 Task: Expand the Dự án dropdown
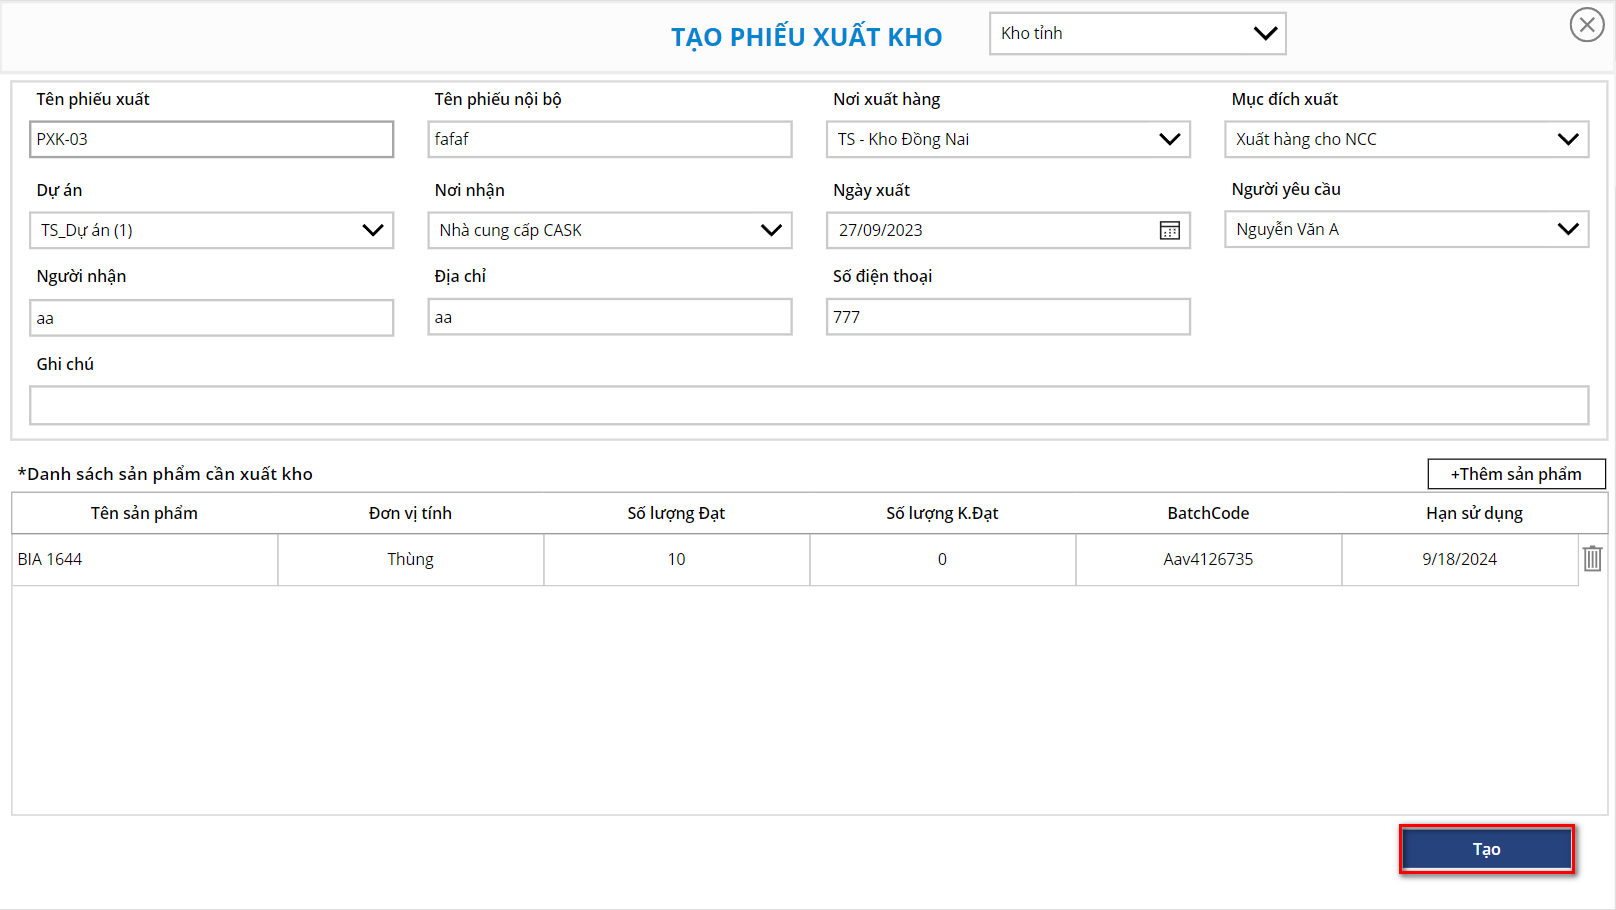(211, 231)
